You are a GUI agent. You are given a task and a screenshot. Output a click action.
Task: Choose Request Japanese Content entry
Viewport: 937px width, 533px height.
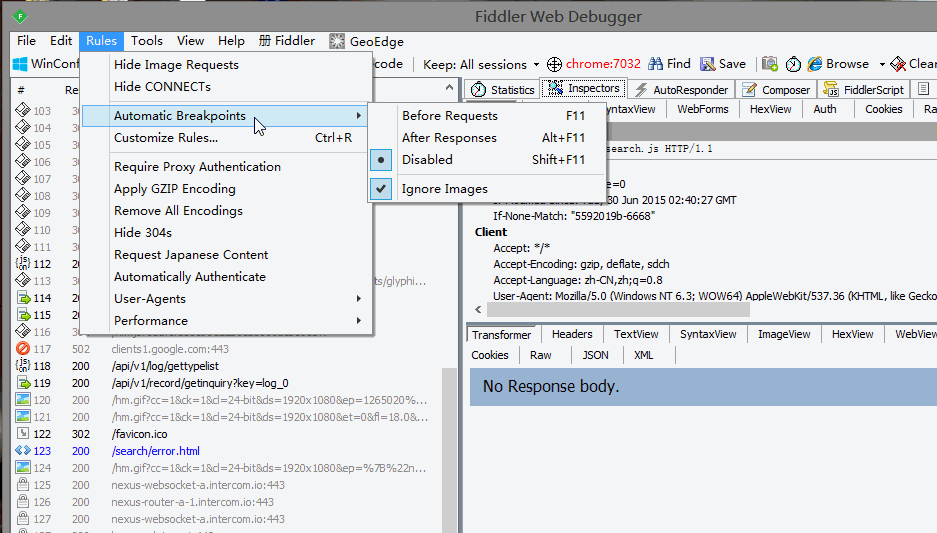(x=225, y=255)
